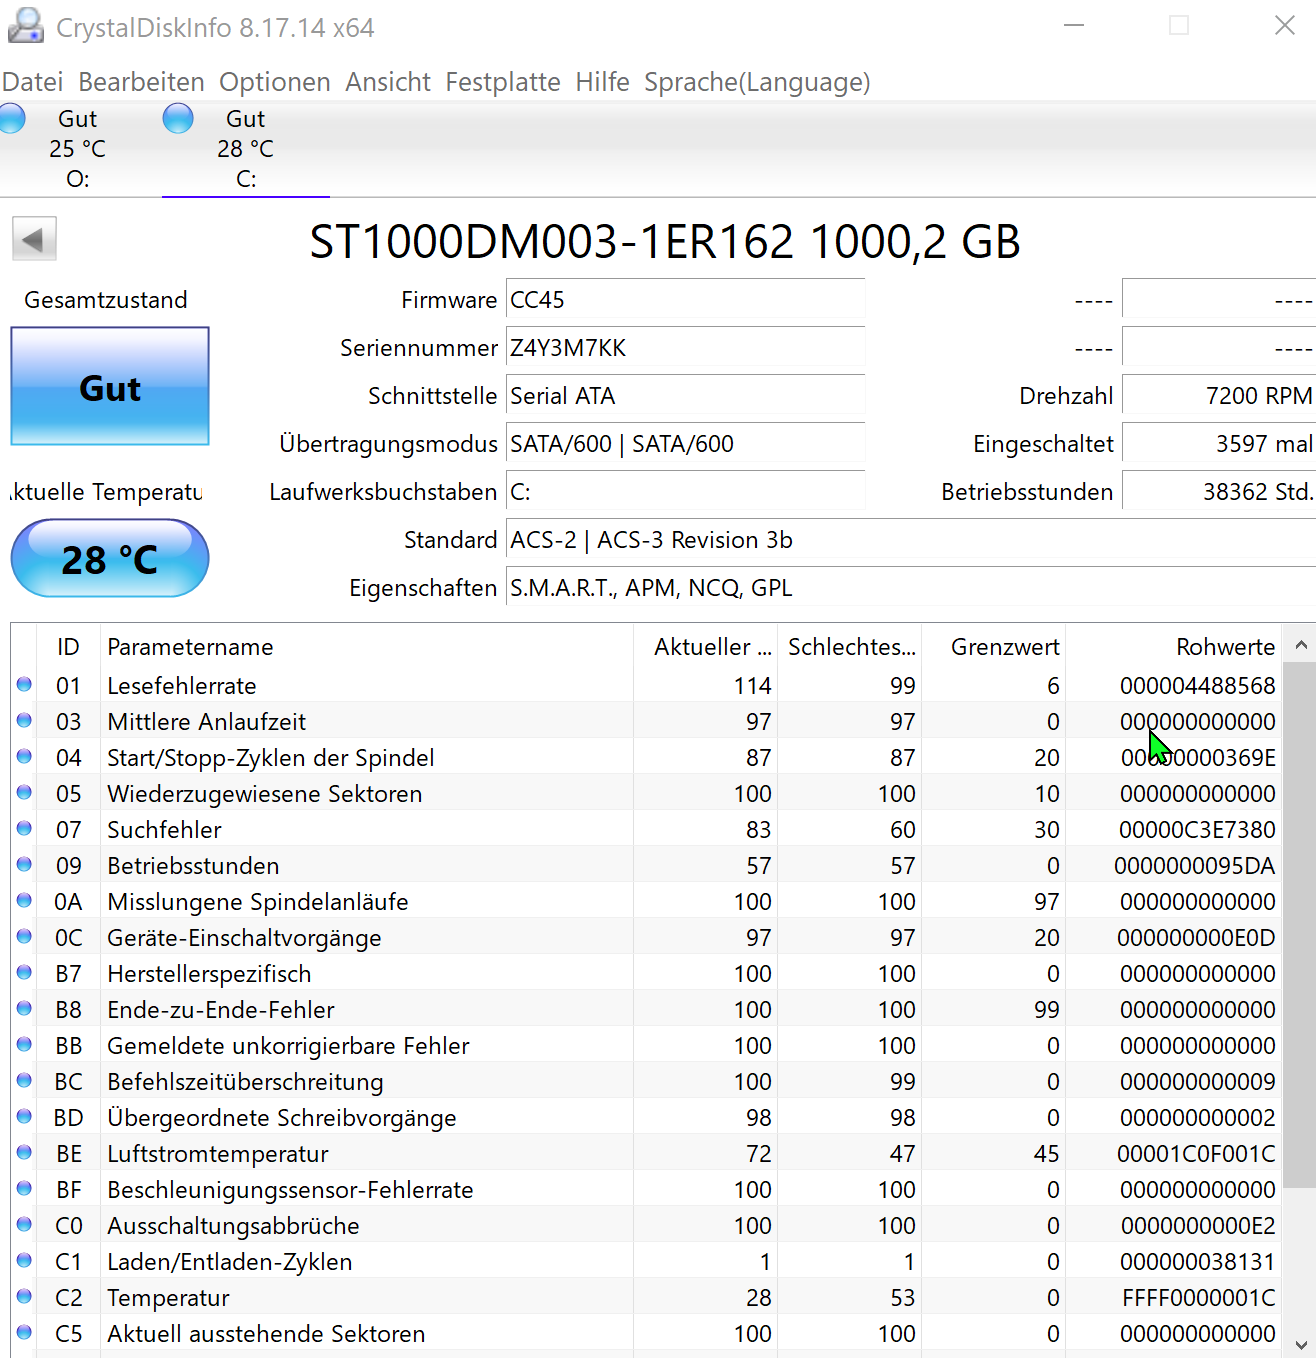
Task: Click the Standard field ACS-2 | ACS-3 Revision 3b
Action: point(910,540)
